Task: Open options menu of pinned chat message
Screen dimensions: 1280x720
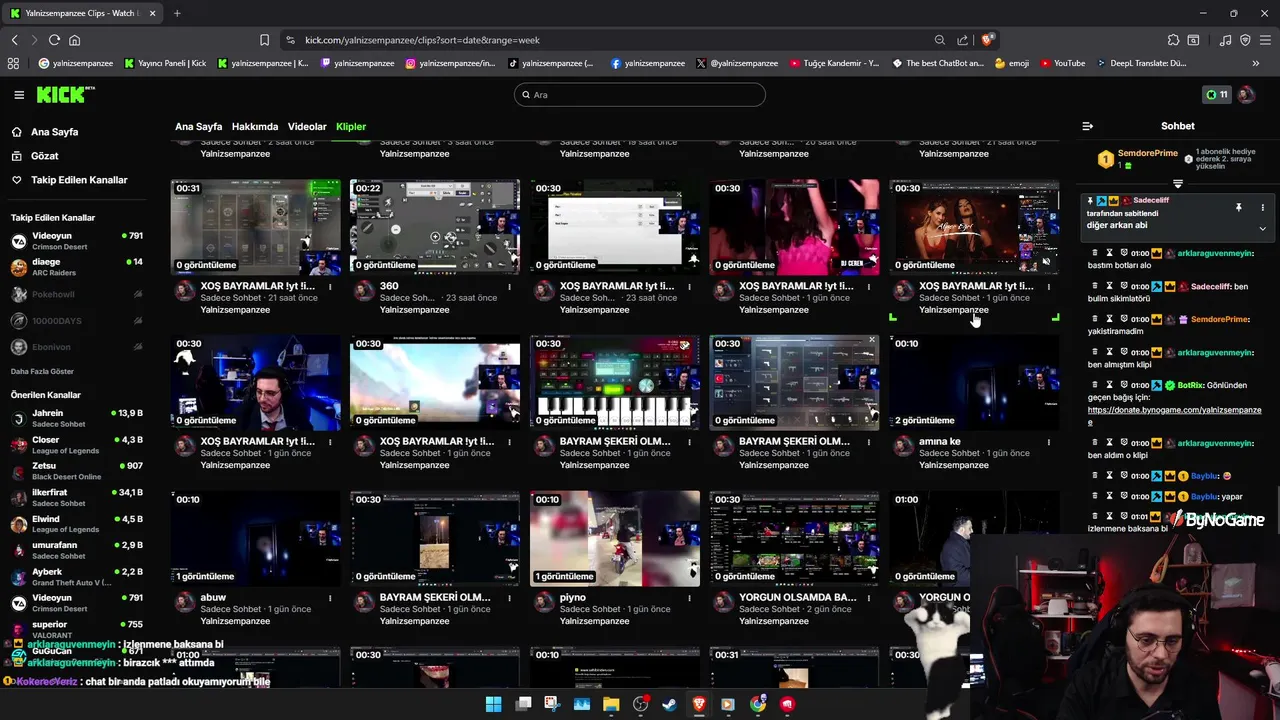Action: click(1262, 207)
